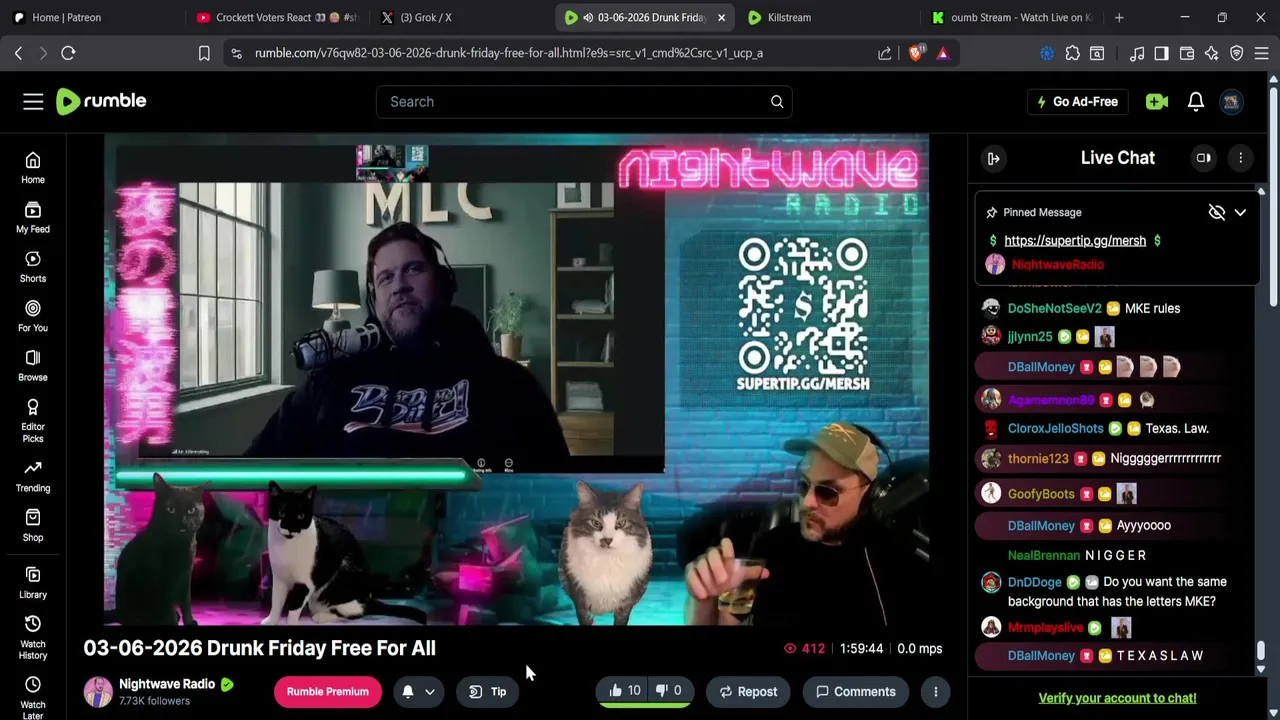
Task: Open the Brave VPN shield icon
Action: point(1237,53)
